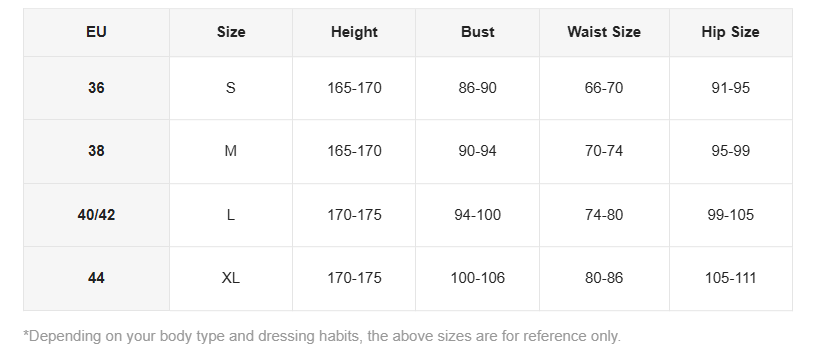This screenshot has height=363, width=817.
Task: Select the S size cell
Action: point(231,88)
